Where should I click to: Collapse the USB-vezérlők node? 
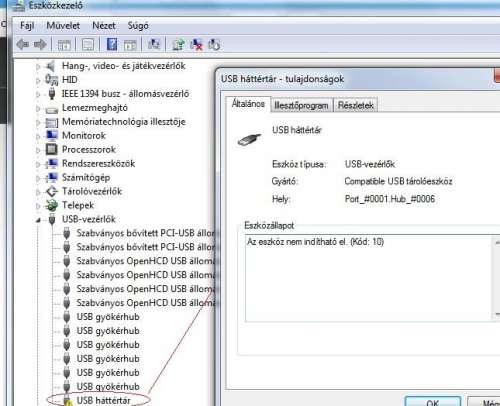38,220
